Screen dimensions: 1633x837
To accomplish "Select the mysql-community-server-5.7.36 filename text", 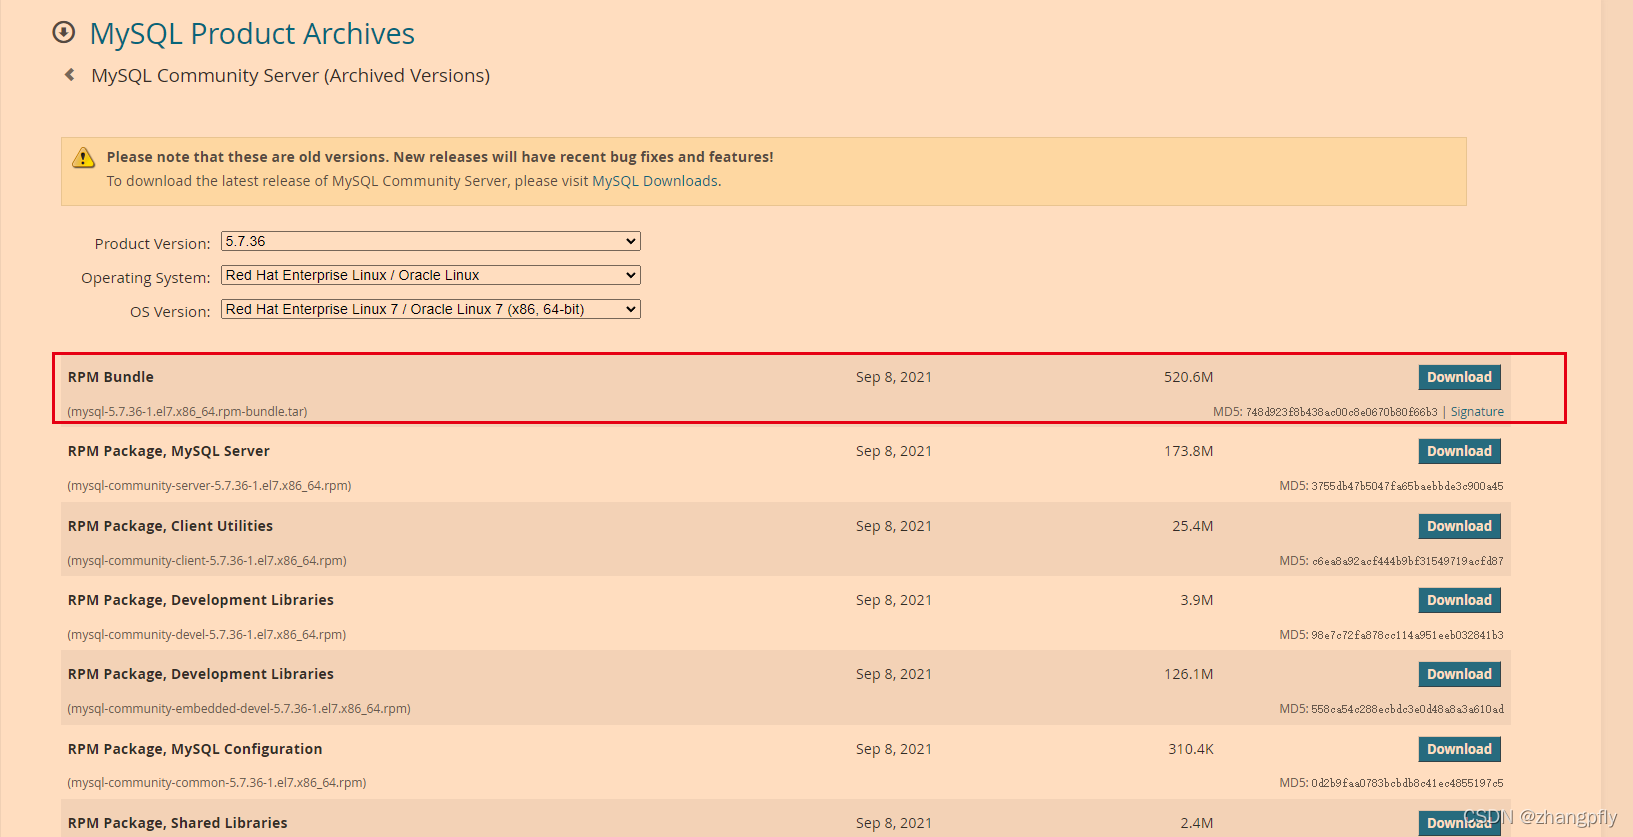I will [x=209, y=486].
